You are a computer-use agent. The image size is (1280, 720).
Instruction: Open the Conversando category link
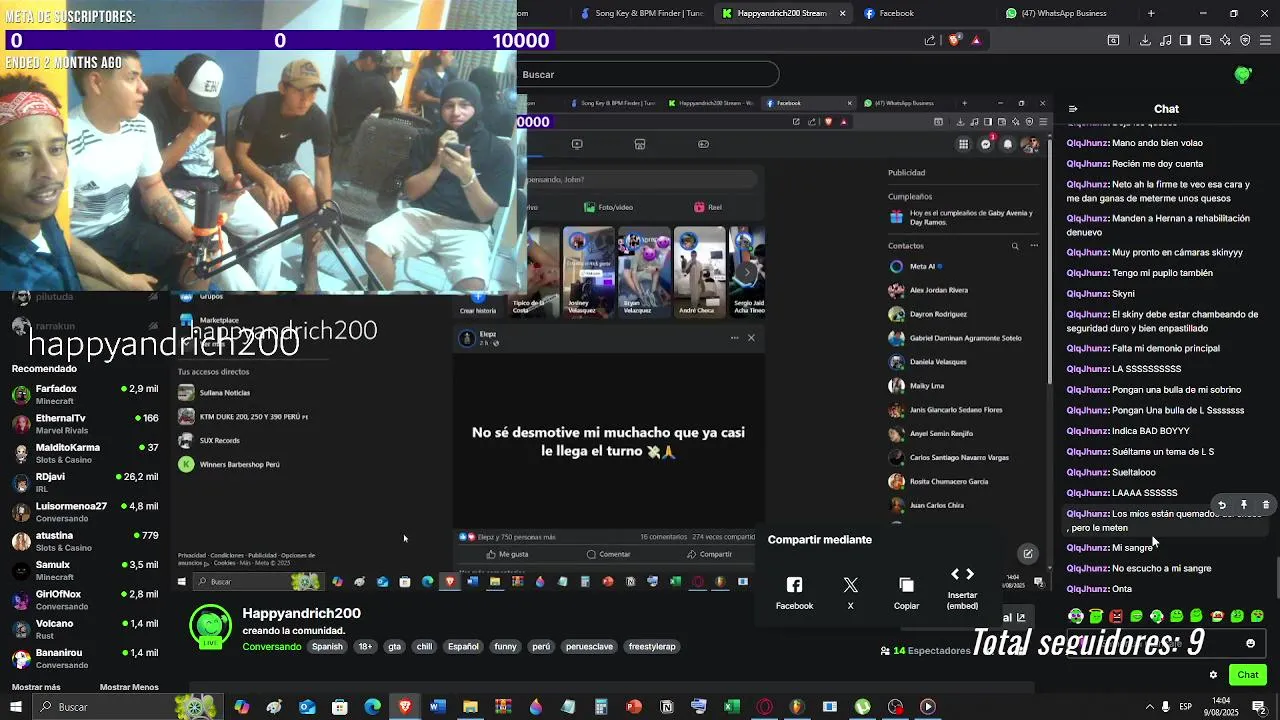(x=271, y=647)
